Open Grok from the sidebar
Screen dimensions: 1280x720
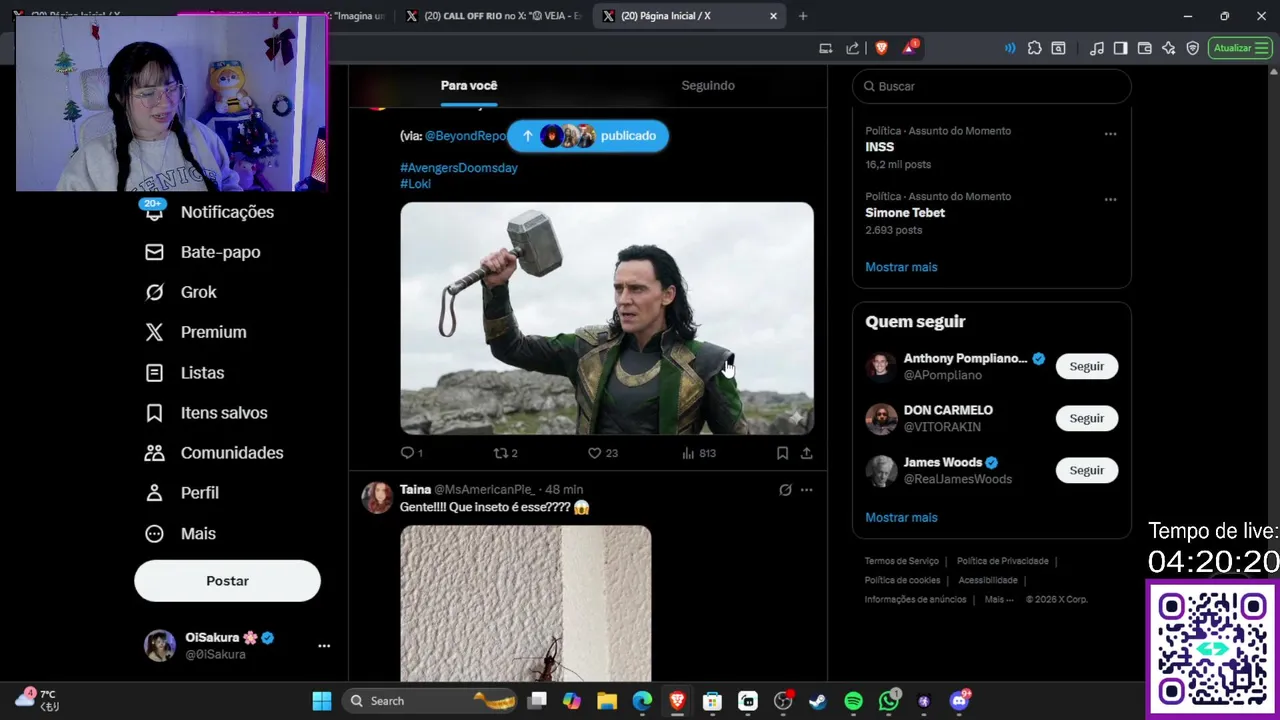181,292
